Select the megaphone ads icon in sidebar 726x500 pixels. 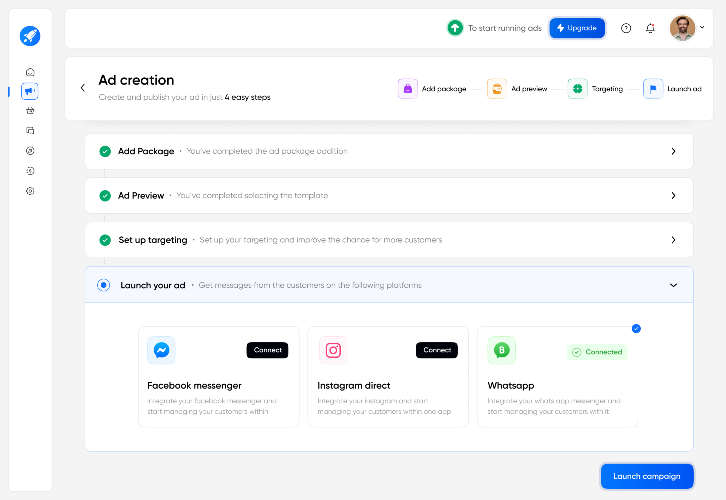pyautogui.click(x=30, y=91)
